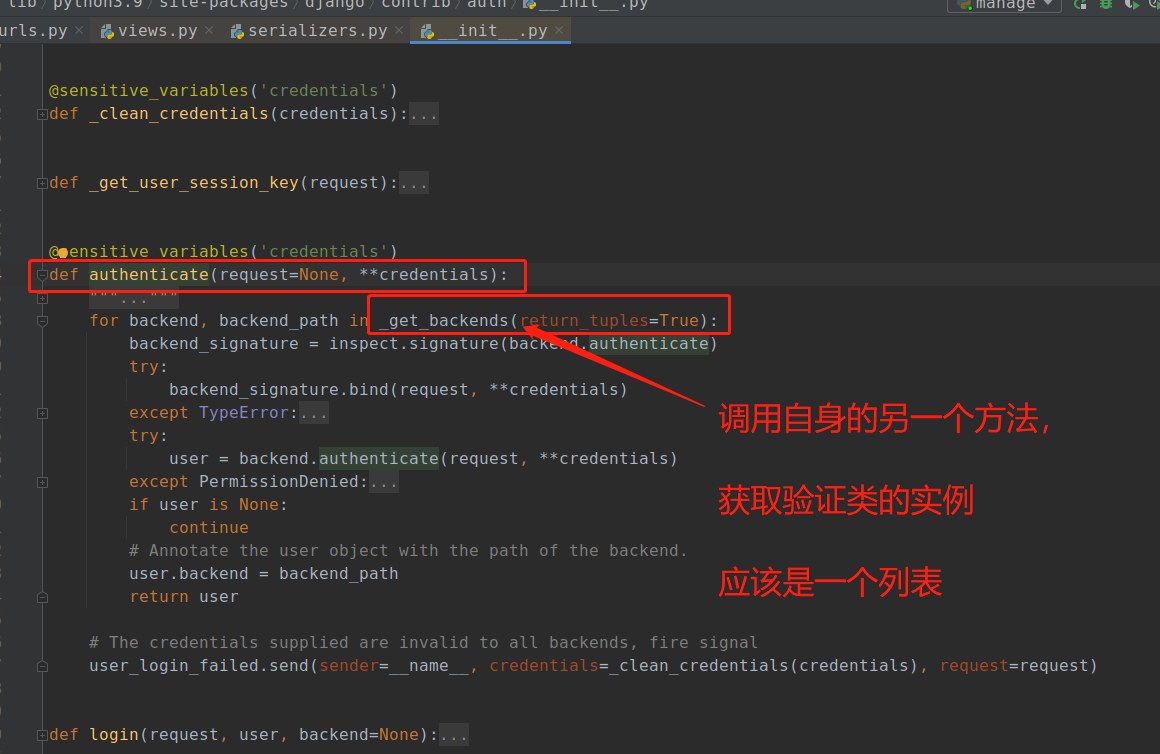The width and height of the screenshot is (1160, 754).
Task: Click 'login' function name at bottom
Action: [114, 734]
